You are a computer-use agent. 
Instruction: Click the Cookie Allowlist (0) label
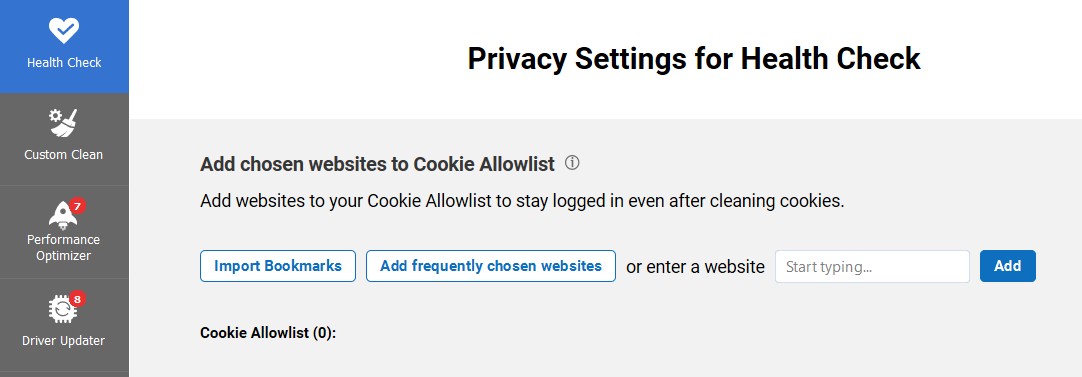point(268,333)
